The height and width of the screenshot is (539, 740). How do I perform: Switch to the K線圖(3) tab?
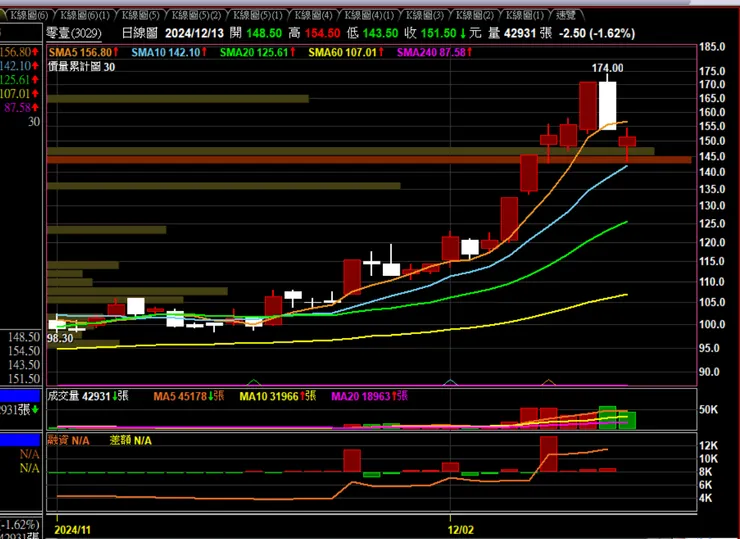(425, 16)
